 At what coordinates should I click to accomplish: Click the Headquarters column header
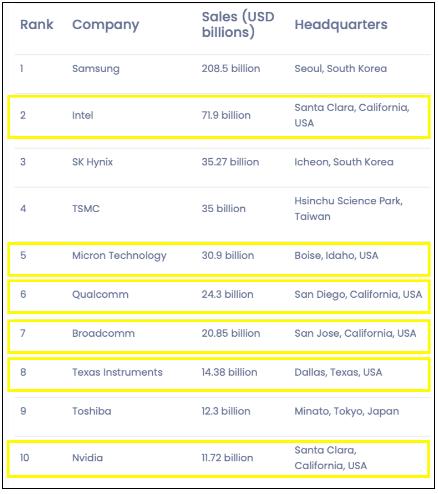(x=341, y=24)
